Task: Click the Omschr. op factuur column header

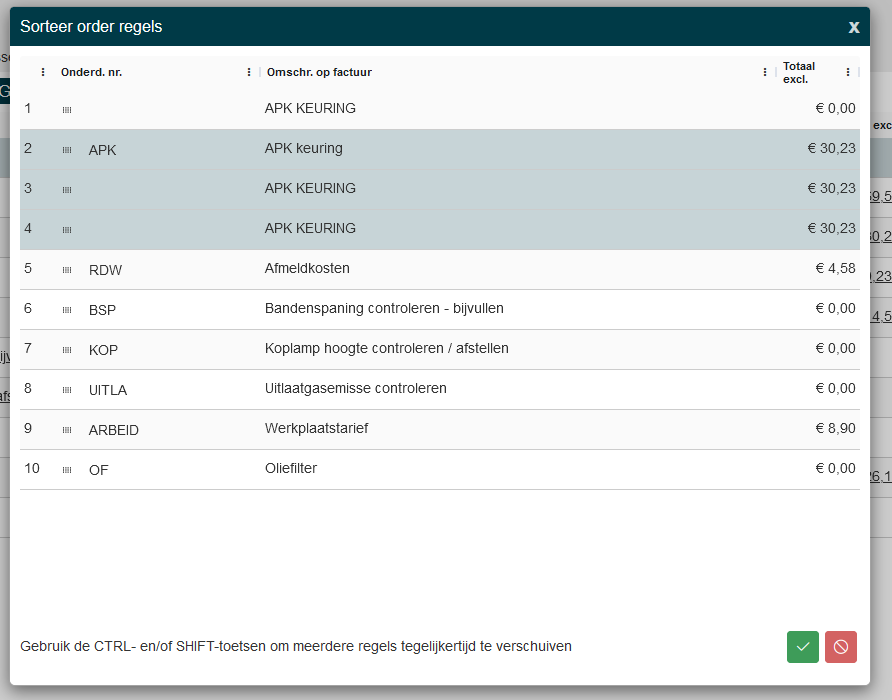Action: (x=319, y=72)
